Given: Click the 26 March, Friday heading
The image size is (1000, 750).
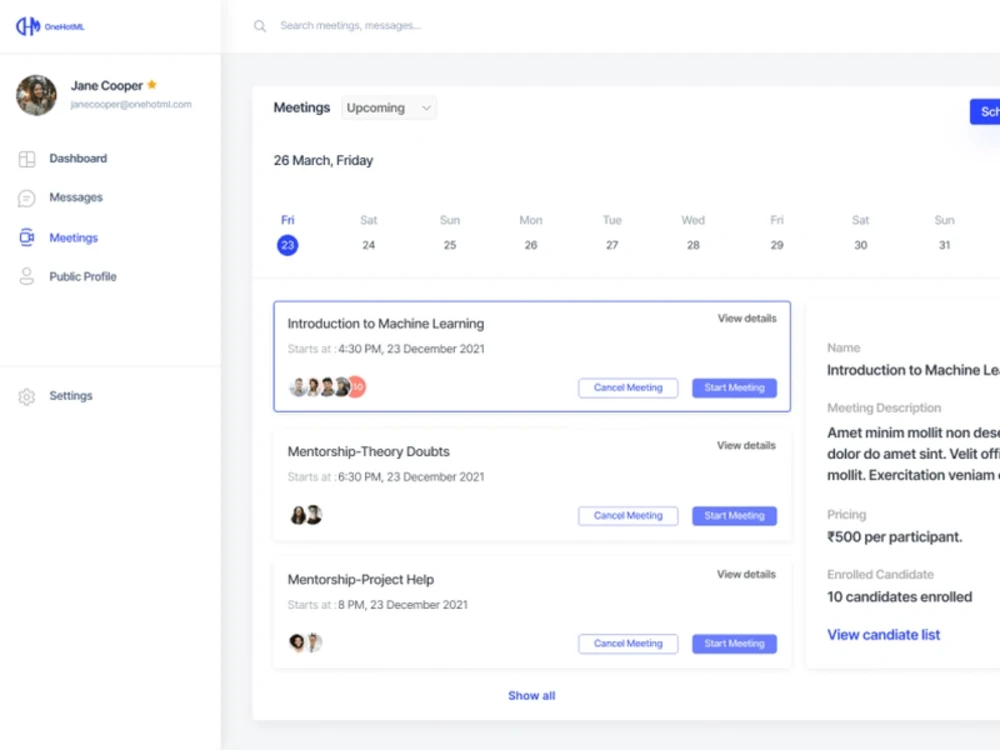Looking at the screenshot, I should [323, 160].
